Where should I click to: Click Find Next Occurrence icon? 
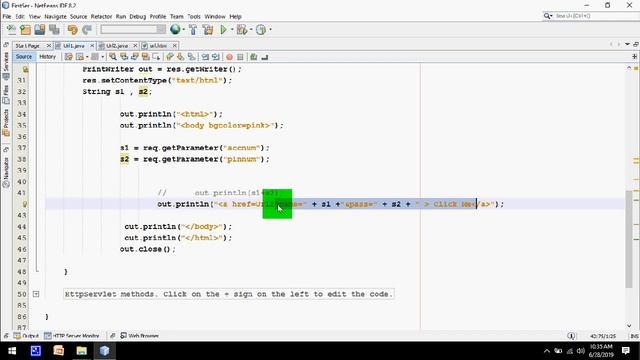(x=135, y=57)
